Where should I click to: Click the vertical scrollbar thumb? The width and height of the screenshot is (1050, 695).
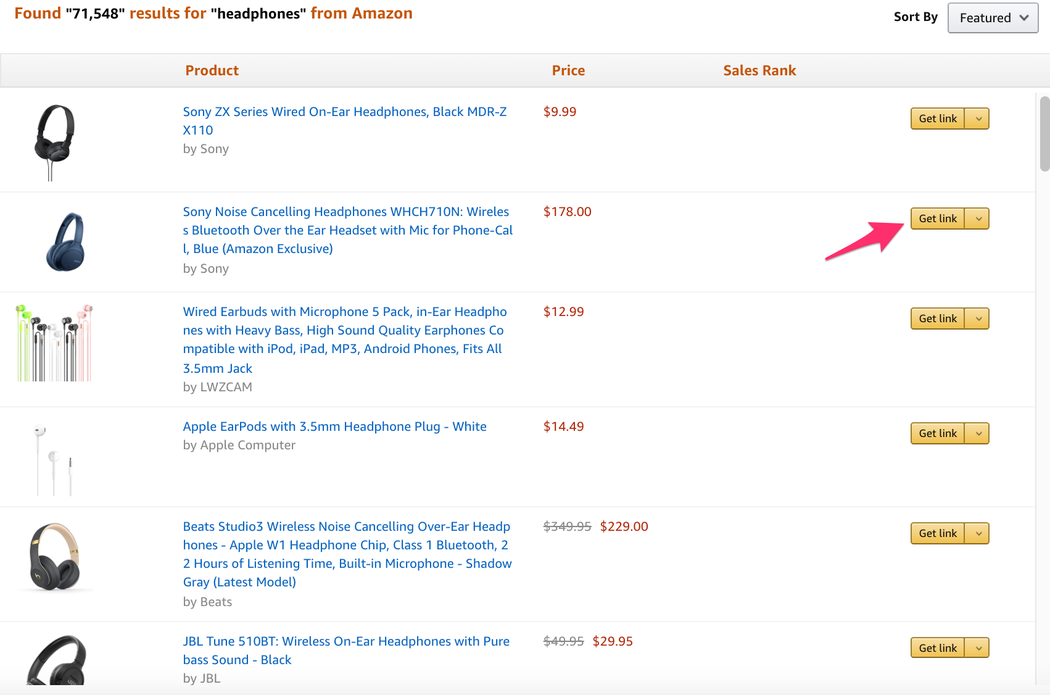(1045, 134)
